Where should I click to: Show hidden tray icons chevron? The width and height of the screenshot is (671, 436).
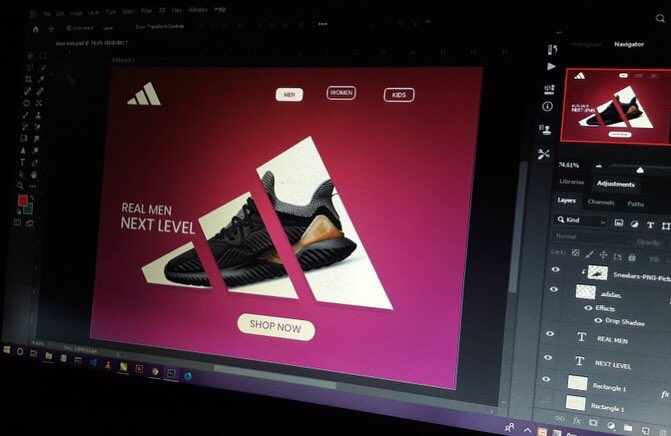(x=528, y=430)
